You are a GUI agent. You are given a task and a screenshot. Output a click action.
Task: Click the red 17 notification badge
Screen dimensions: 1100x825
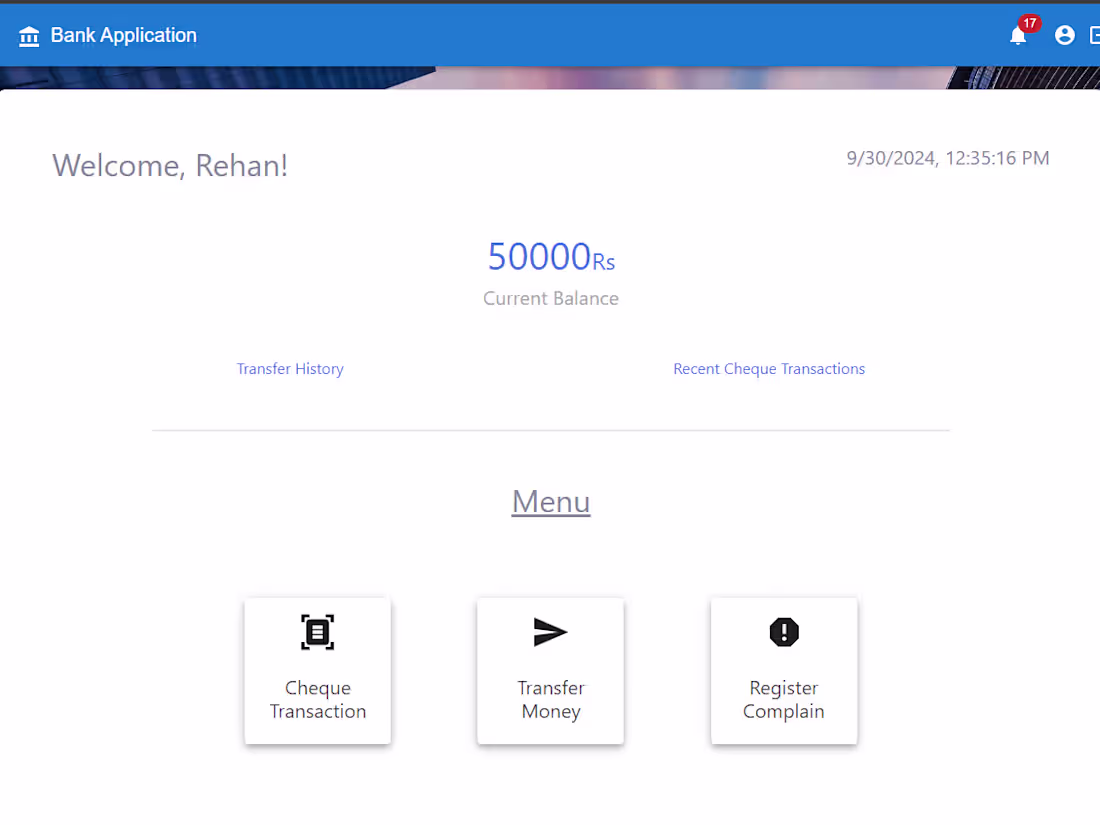[x=1029, y=23]
